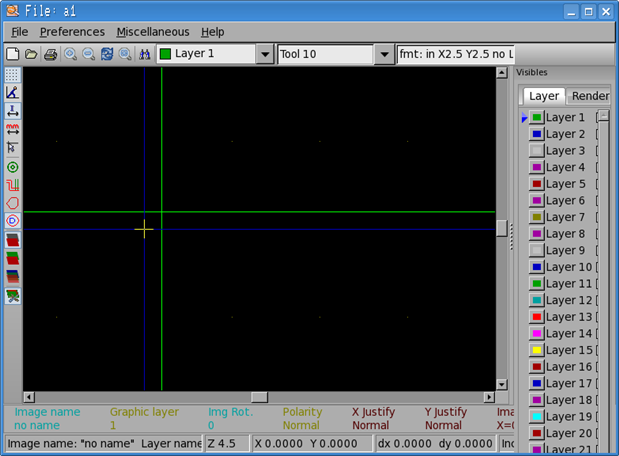Screen dimensions: 619x456
Task: Switch to the Render tab
Action: click(589, 96)
